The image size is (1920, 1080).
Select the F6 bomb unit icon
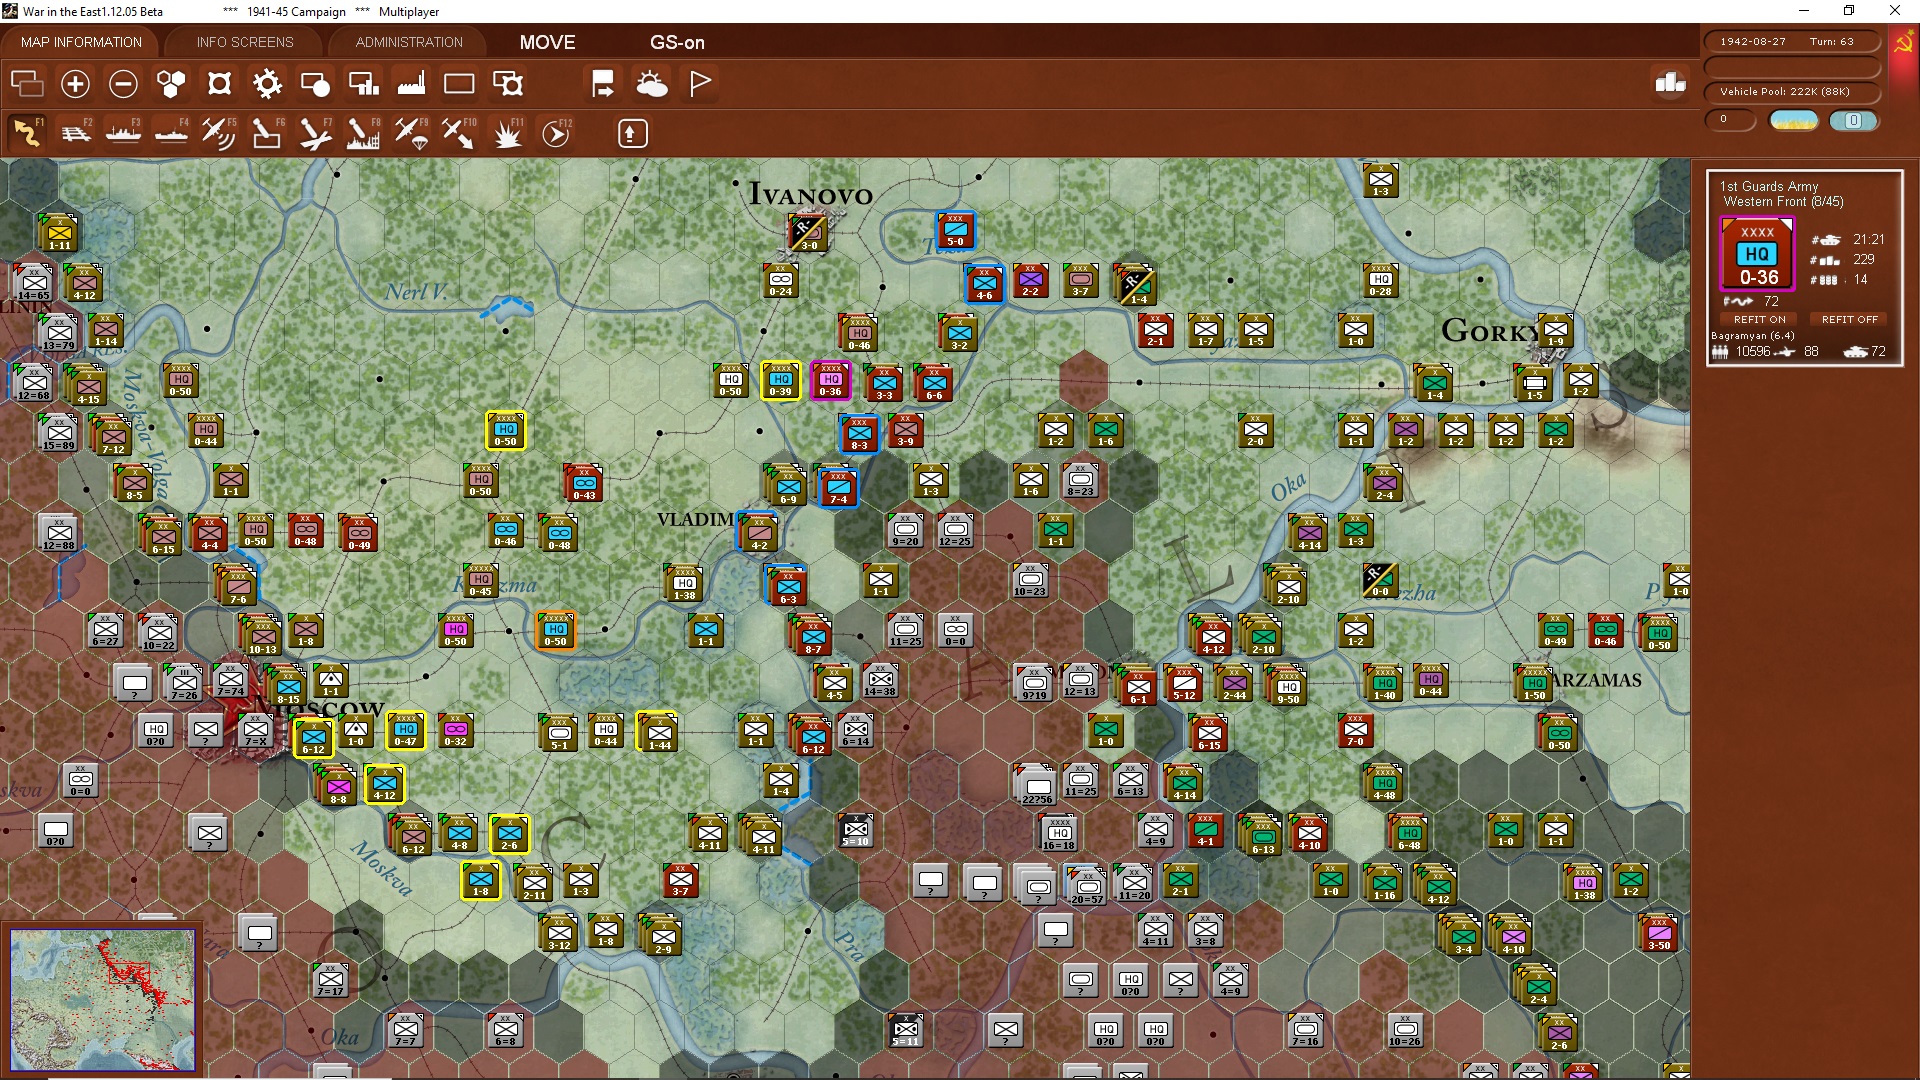[x=267, y=133]
